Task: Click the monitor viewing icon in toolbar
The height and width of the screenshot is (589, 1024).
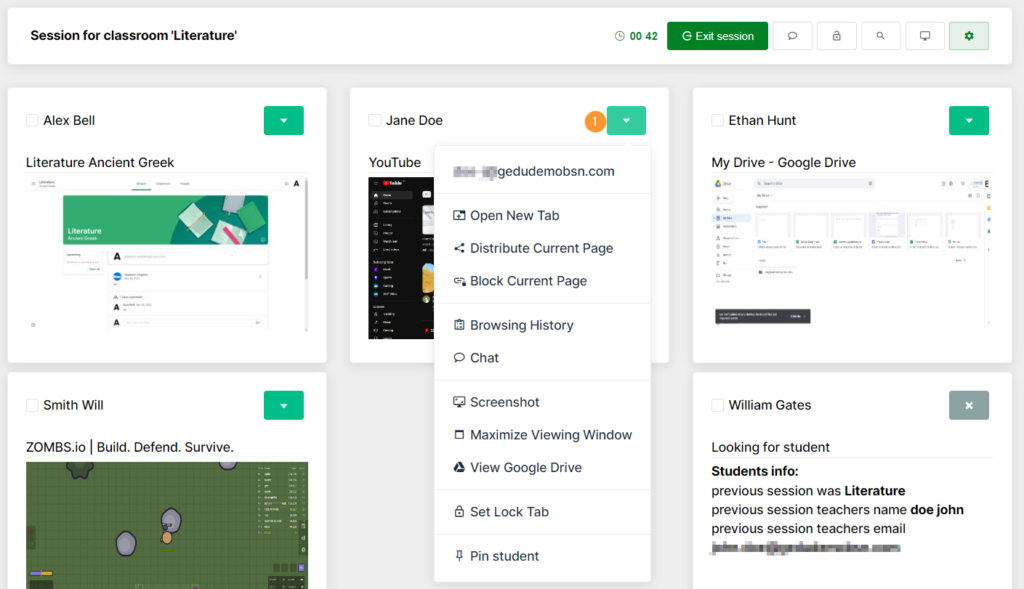Action: 924,35
